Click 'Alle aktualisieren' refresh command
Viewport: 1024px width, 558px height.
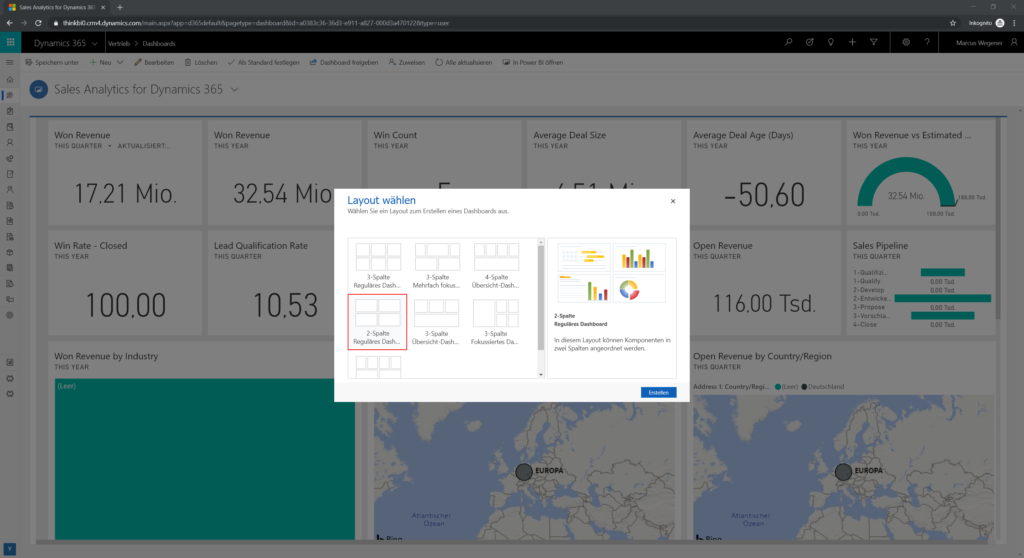[x=464, y=62]
